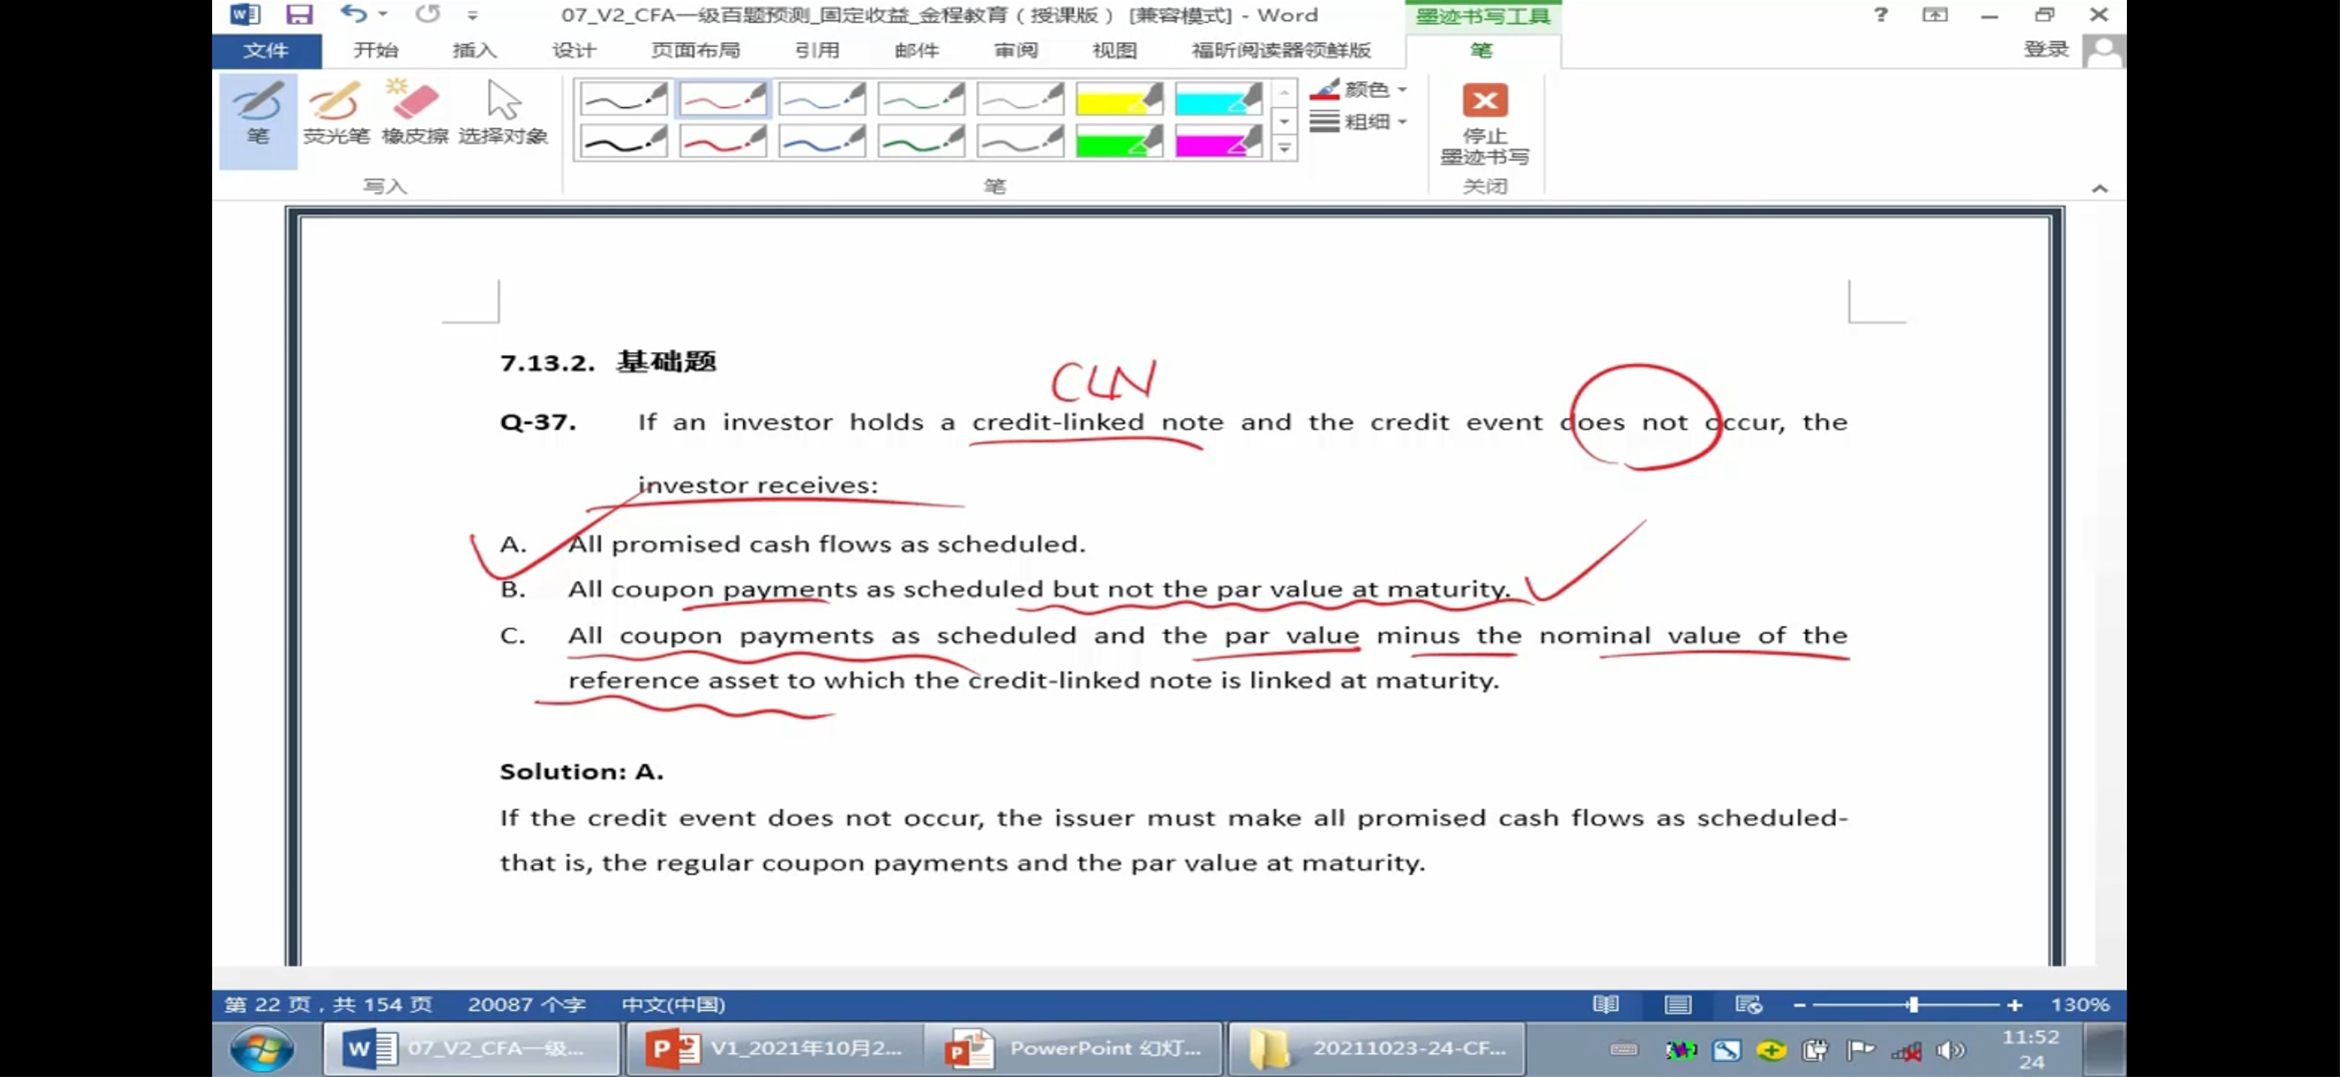Switch to Read Mode view icon
This screenshot has width=2340, height=1077.
point(1605,1004)
